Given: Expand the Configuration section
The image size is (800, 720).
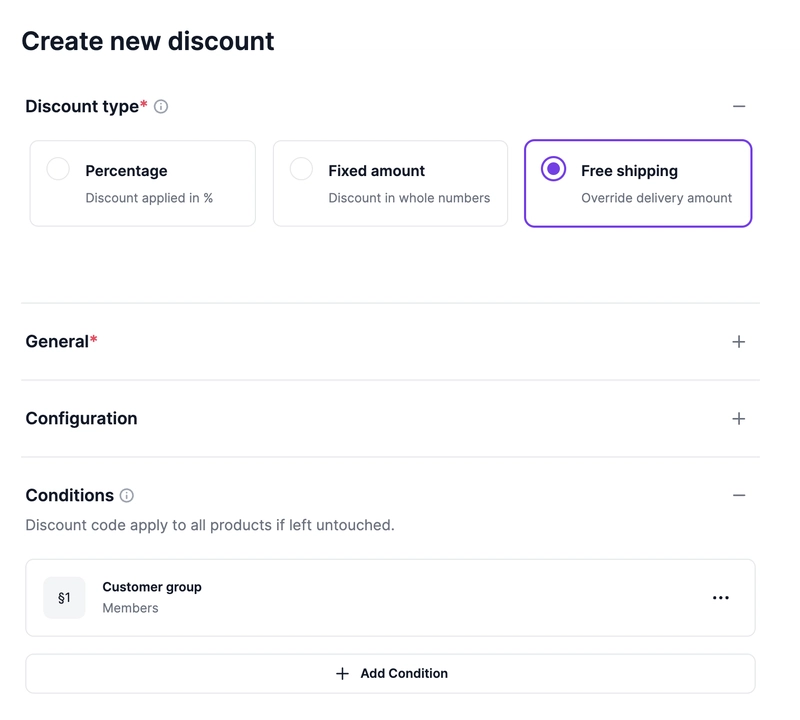Looking at the screenshot, I should pos(739,419).
